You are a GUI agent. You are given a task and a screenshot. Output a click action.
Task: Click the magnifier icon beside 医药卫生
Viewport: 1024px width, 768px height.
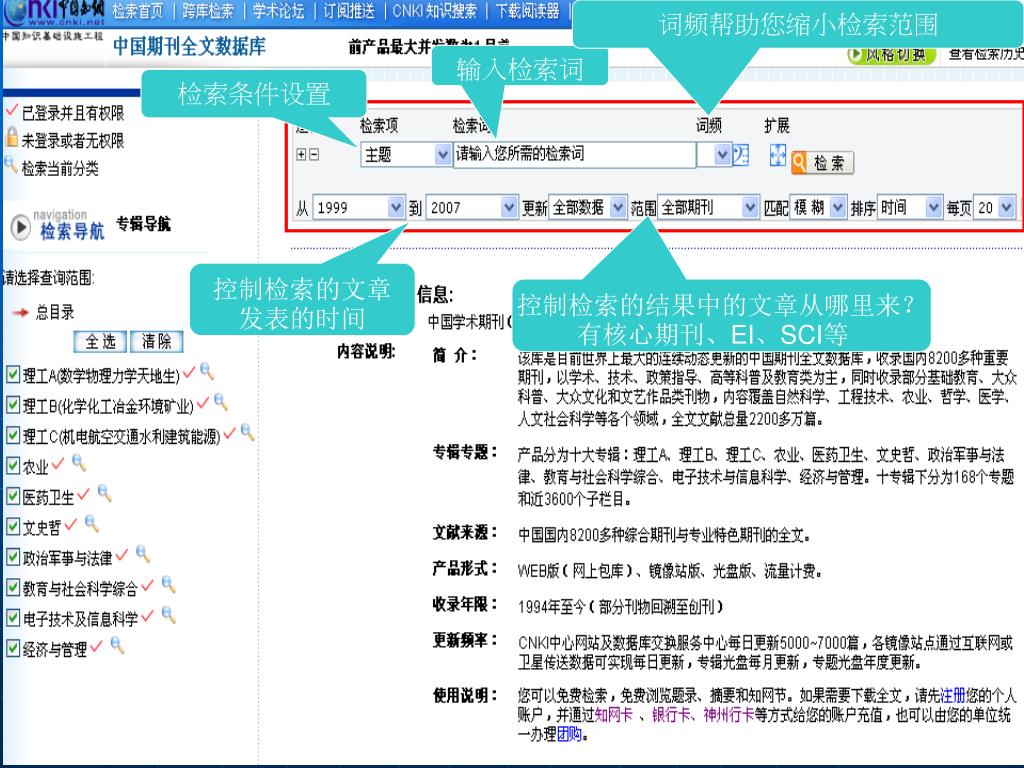(x=104, y=493)
